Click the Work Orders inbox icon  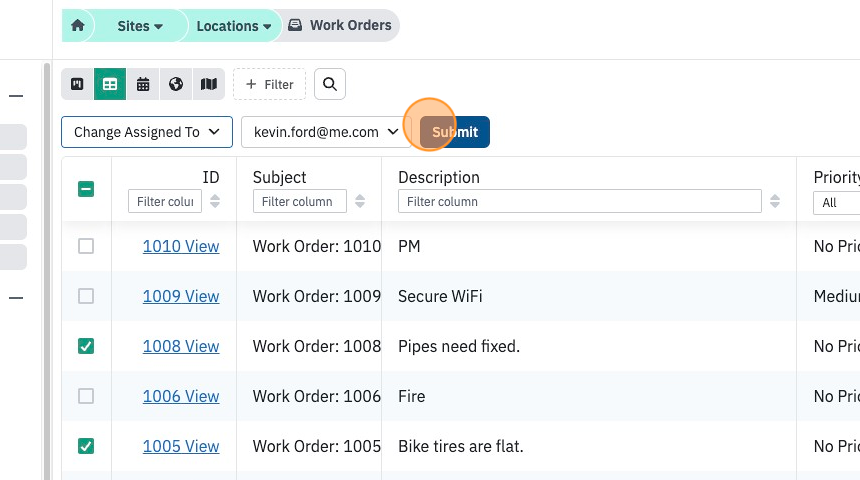295,25
